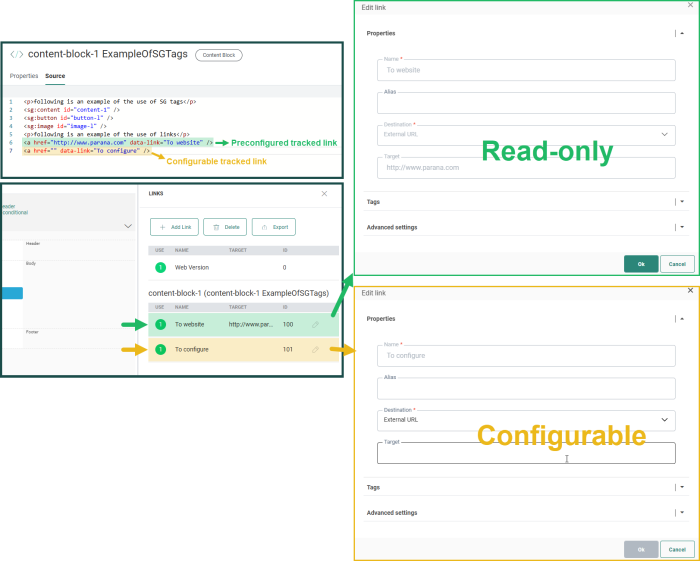Click the pencil edit icon for 'To website'
The height and width of the screenshot is (561, 700).
point(315,324)
